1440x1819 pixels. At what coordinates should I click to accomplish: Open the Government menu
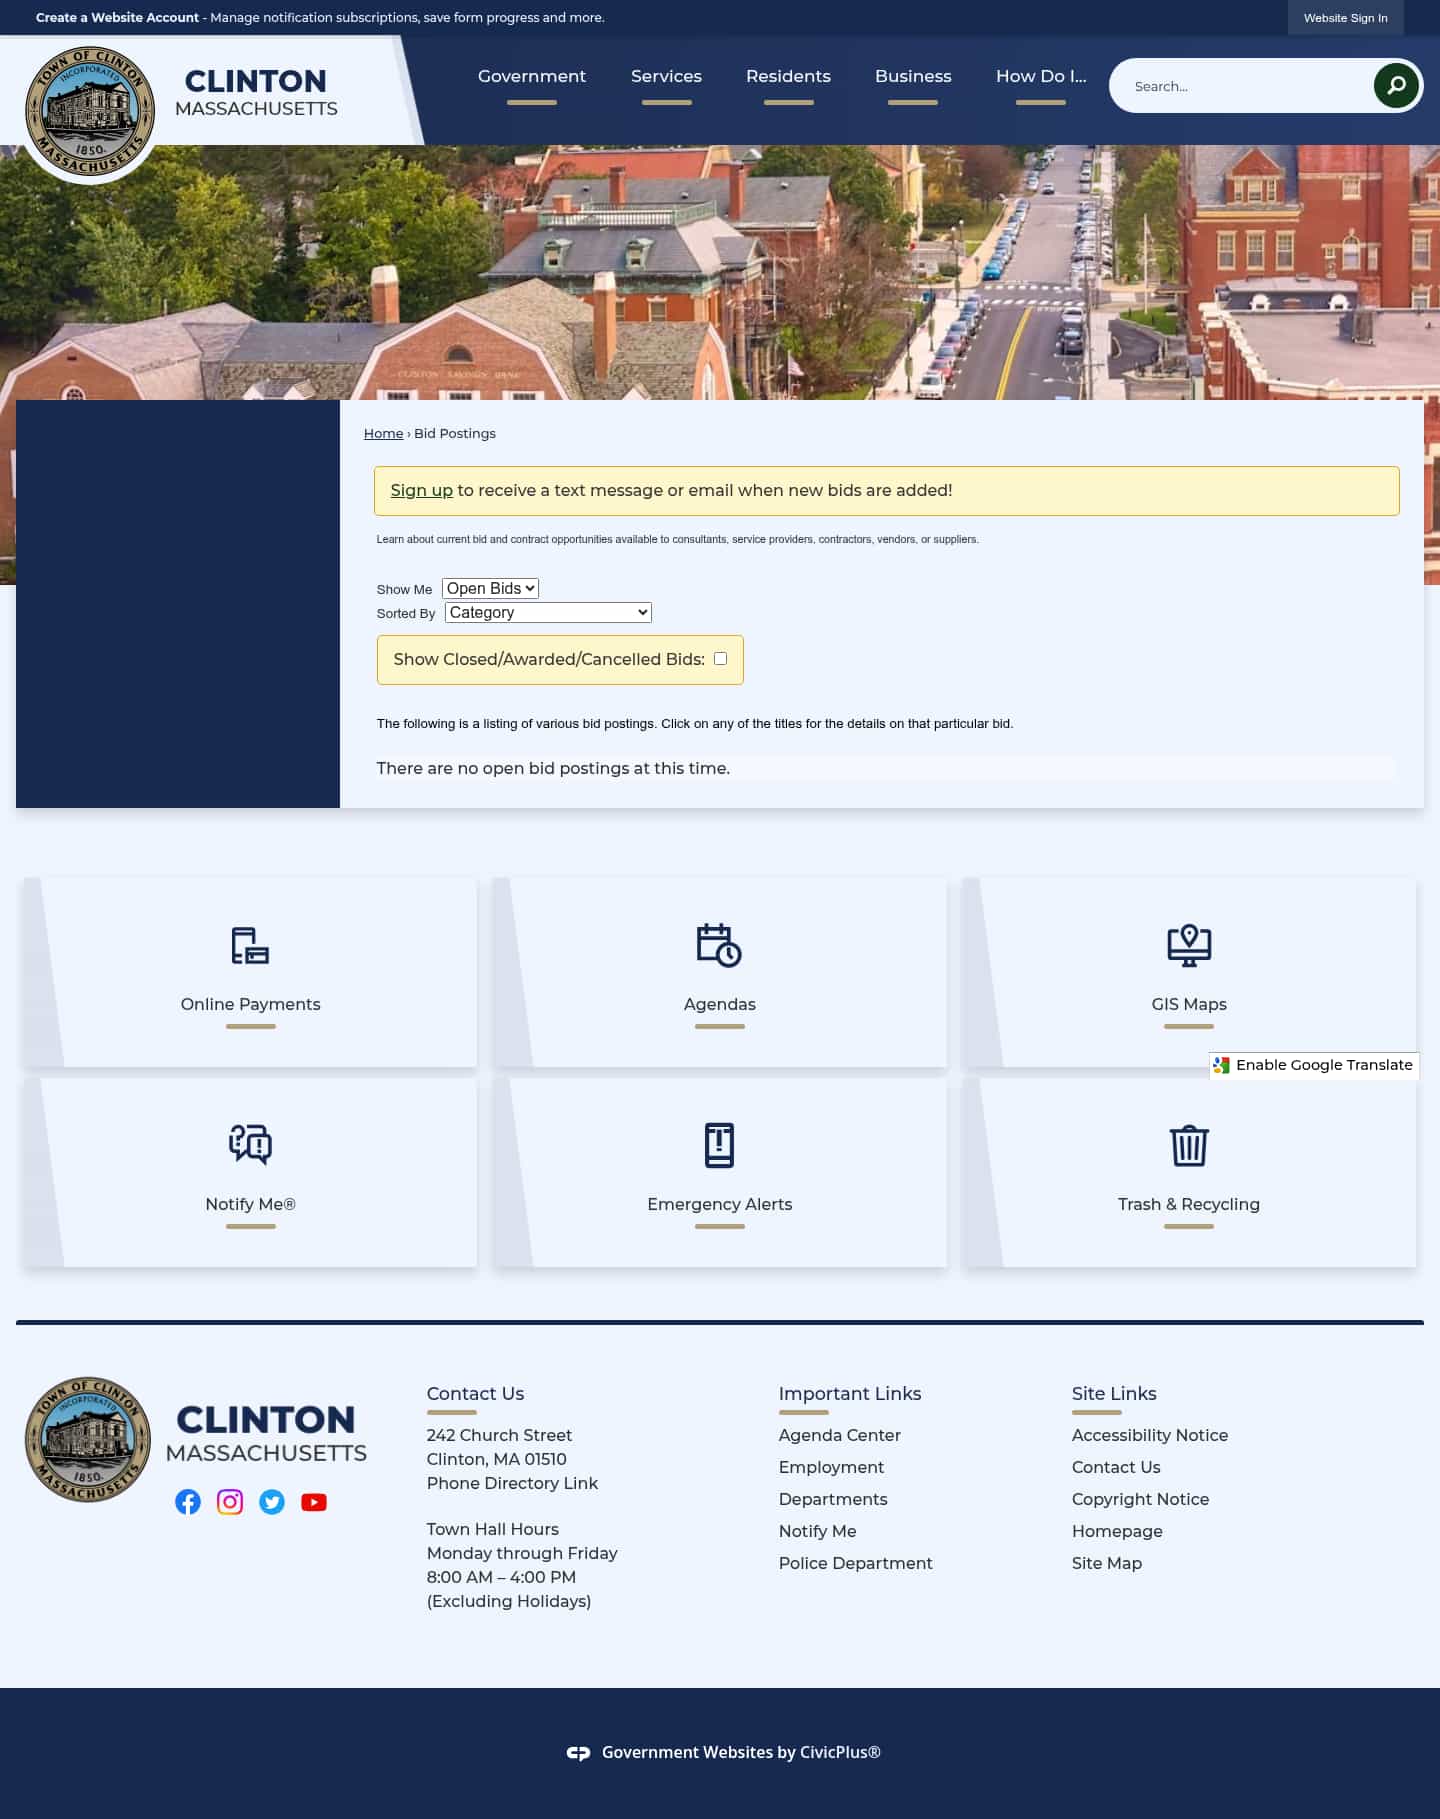click(x=532, y=76)
